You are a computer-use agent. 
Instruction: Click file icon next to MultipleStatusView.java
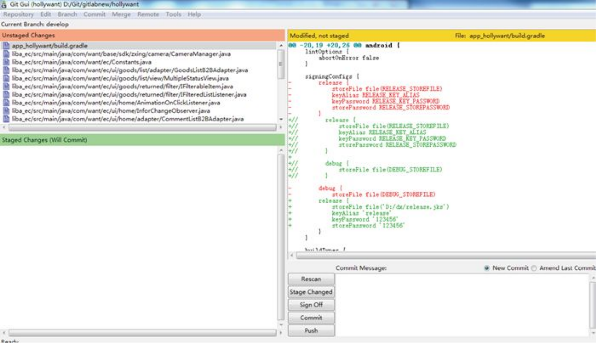point(6,78)
